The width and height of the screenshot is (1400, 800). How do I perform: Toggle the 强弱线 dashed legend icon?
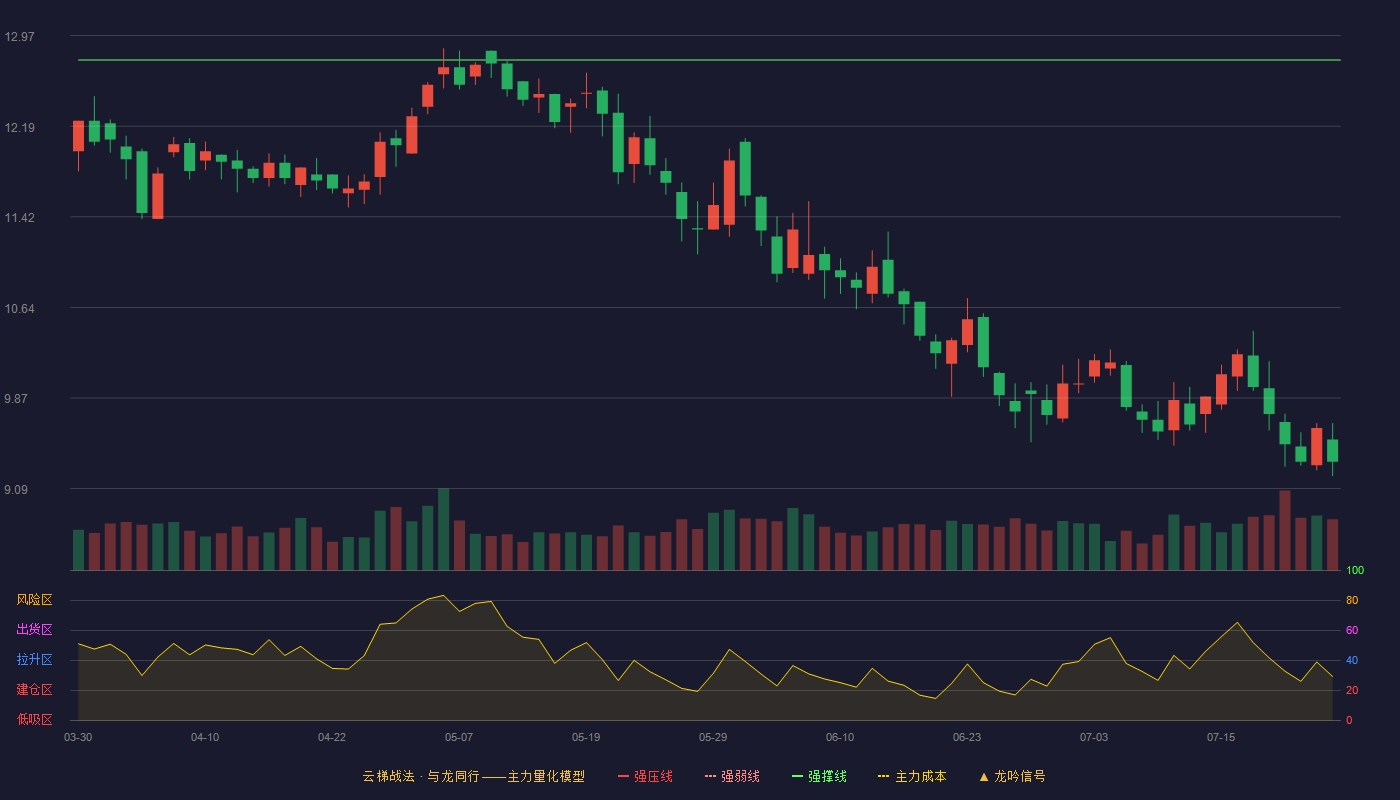pos(710,776)
